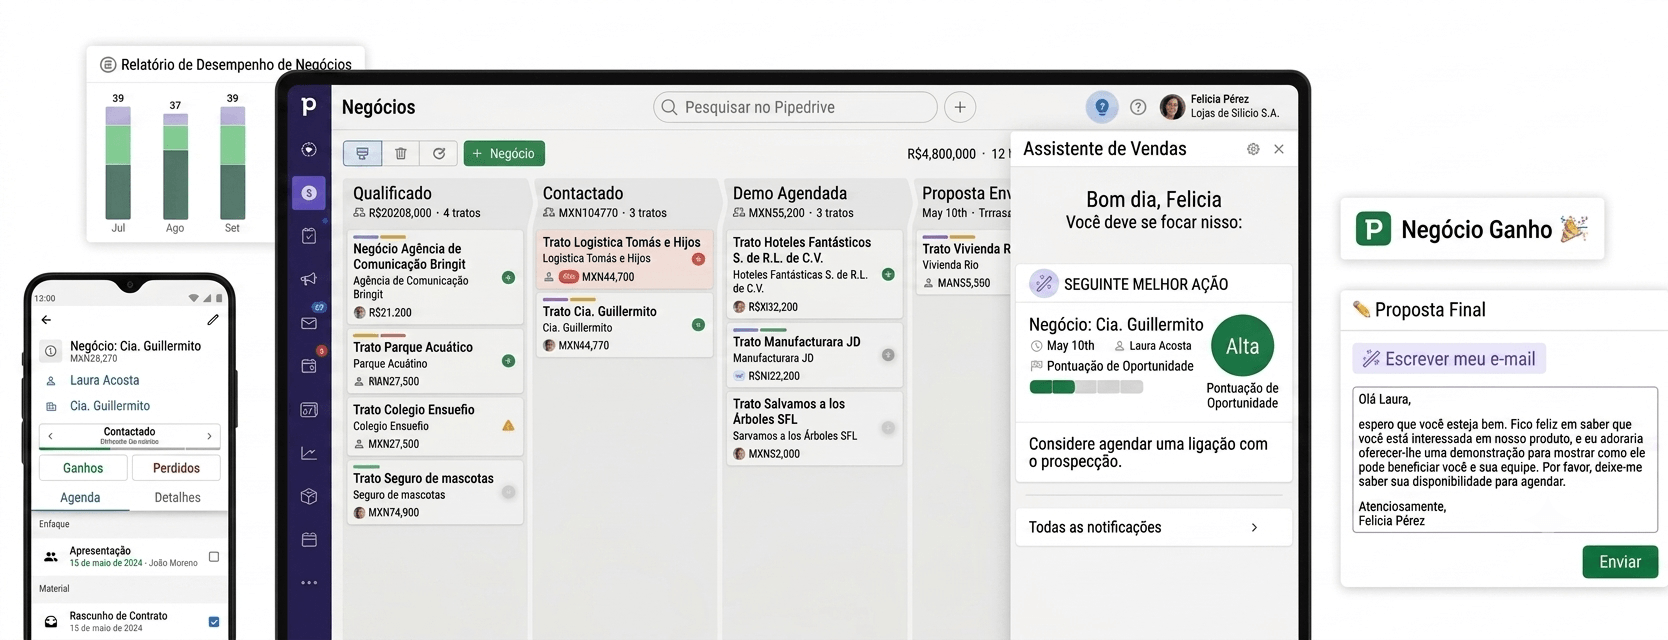Close the Assistente de Vendas panel

(1279, 149)
